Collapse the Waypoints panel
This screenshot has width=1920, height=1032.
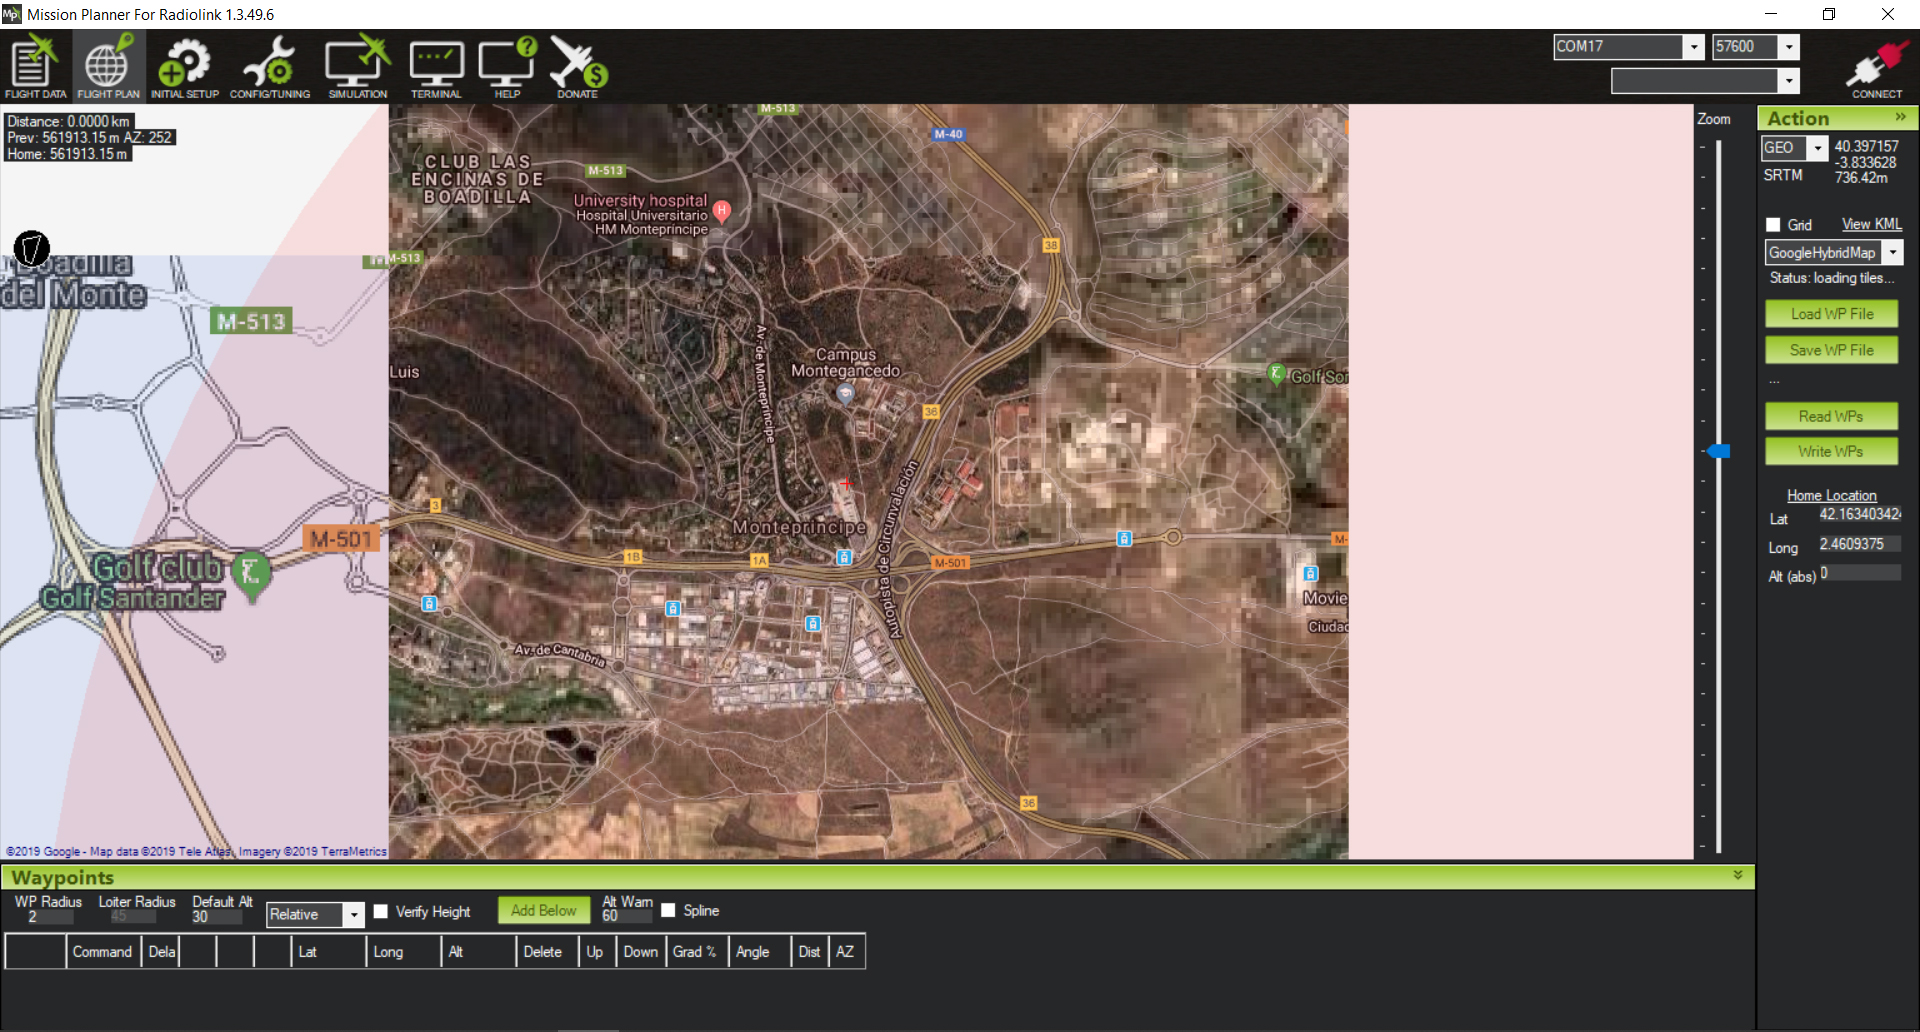pyautogui.click(x=1738, y=875)
